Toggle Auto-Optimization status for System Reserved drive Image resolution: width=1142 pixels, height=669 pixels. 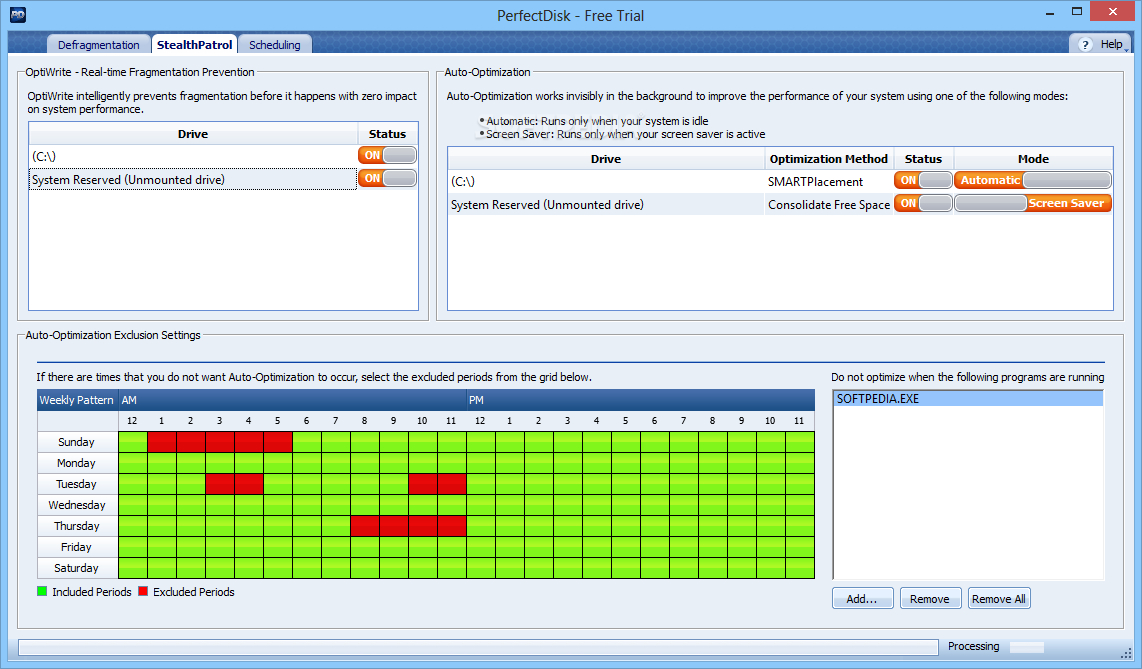coord(923,203)
